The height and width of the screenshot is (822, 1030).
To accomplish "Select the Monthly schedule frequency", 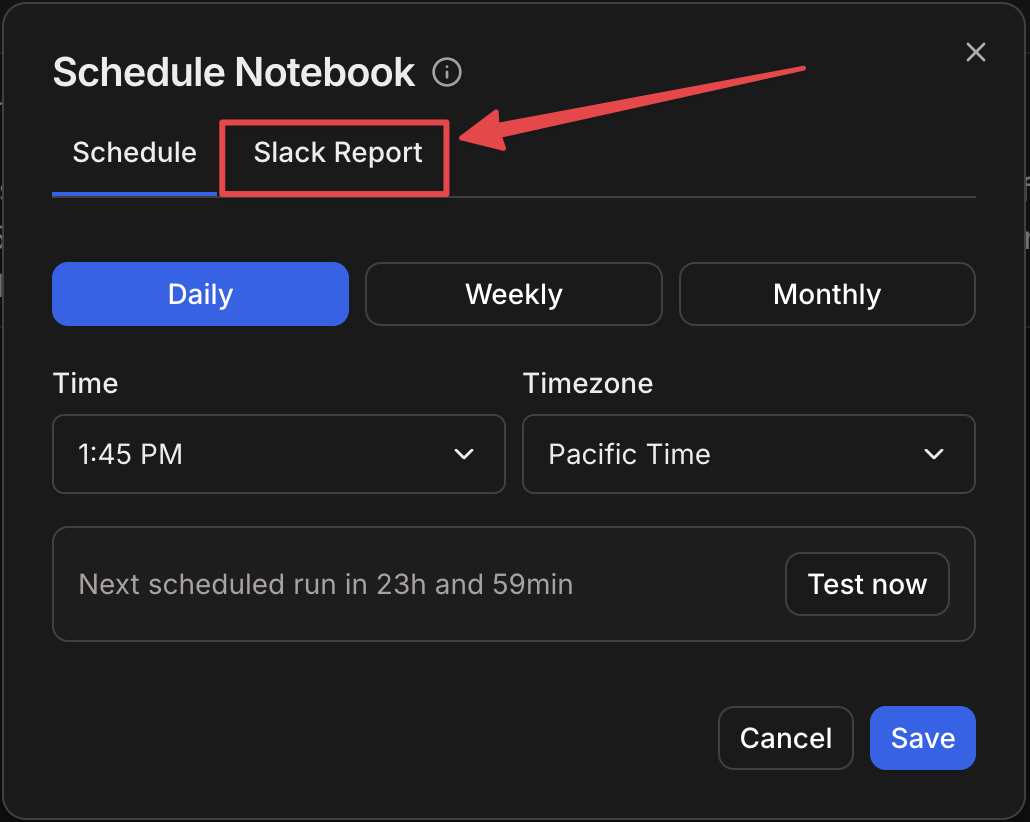I will click(x=827, y=294).
